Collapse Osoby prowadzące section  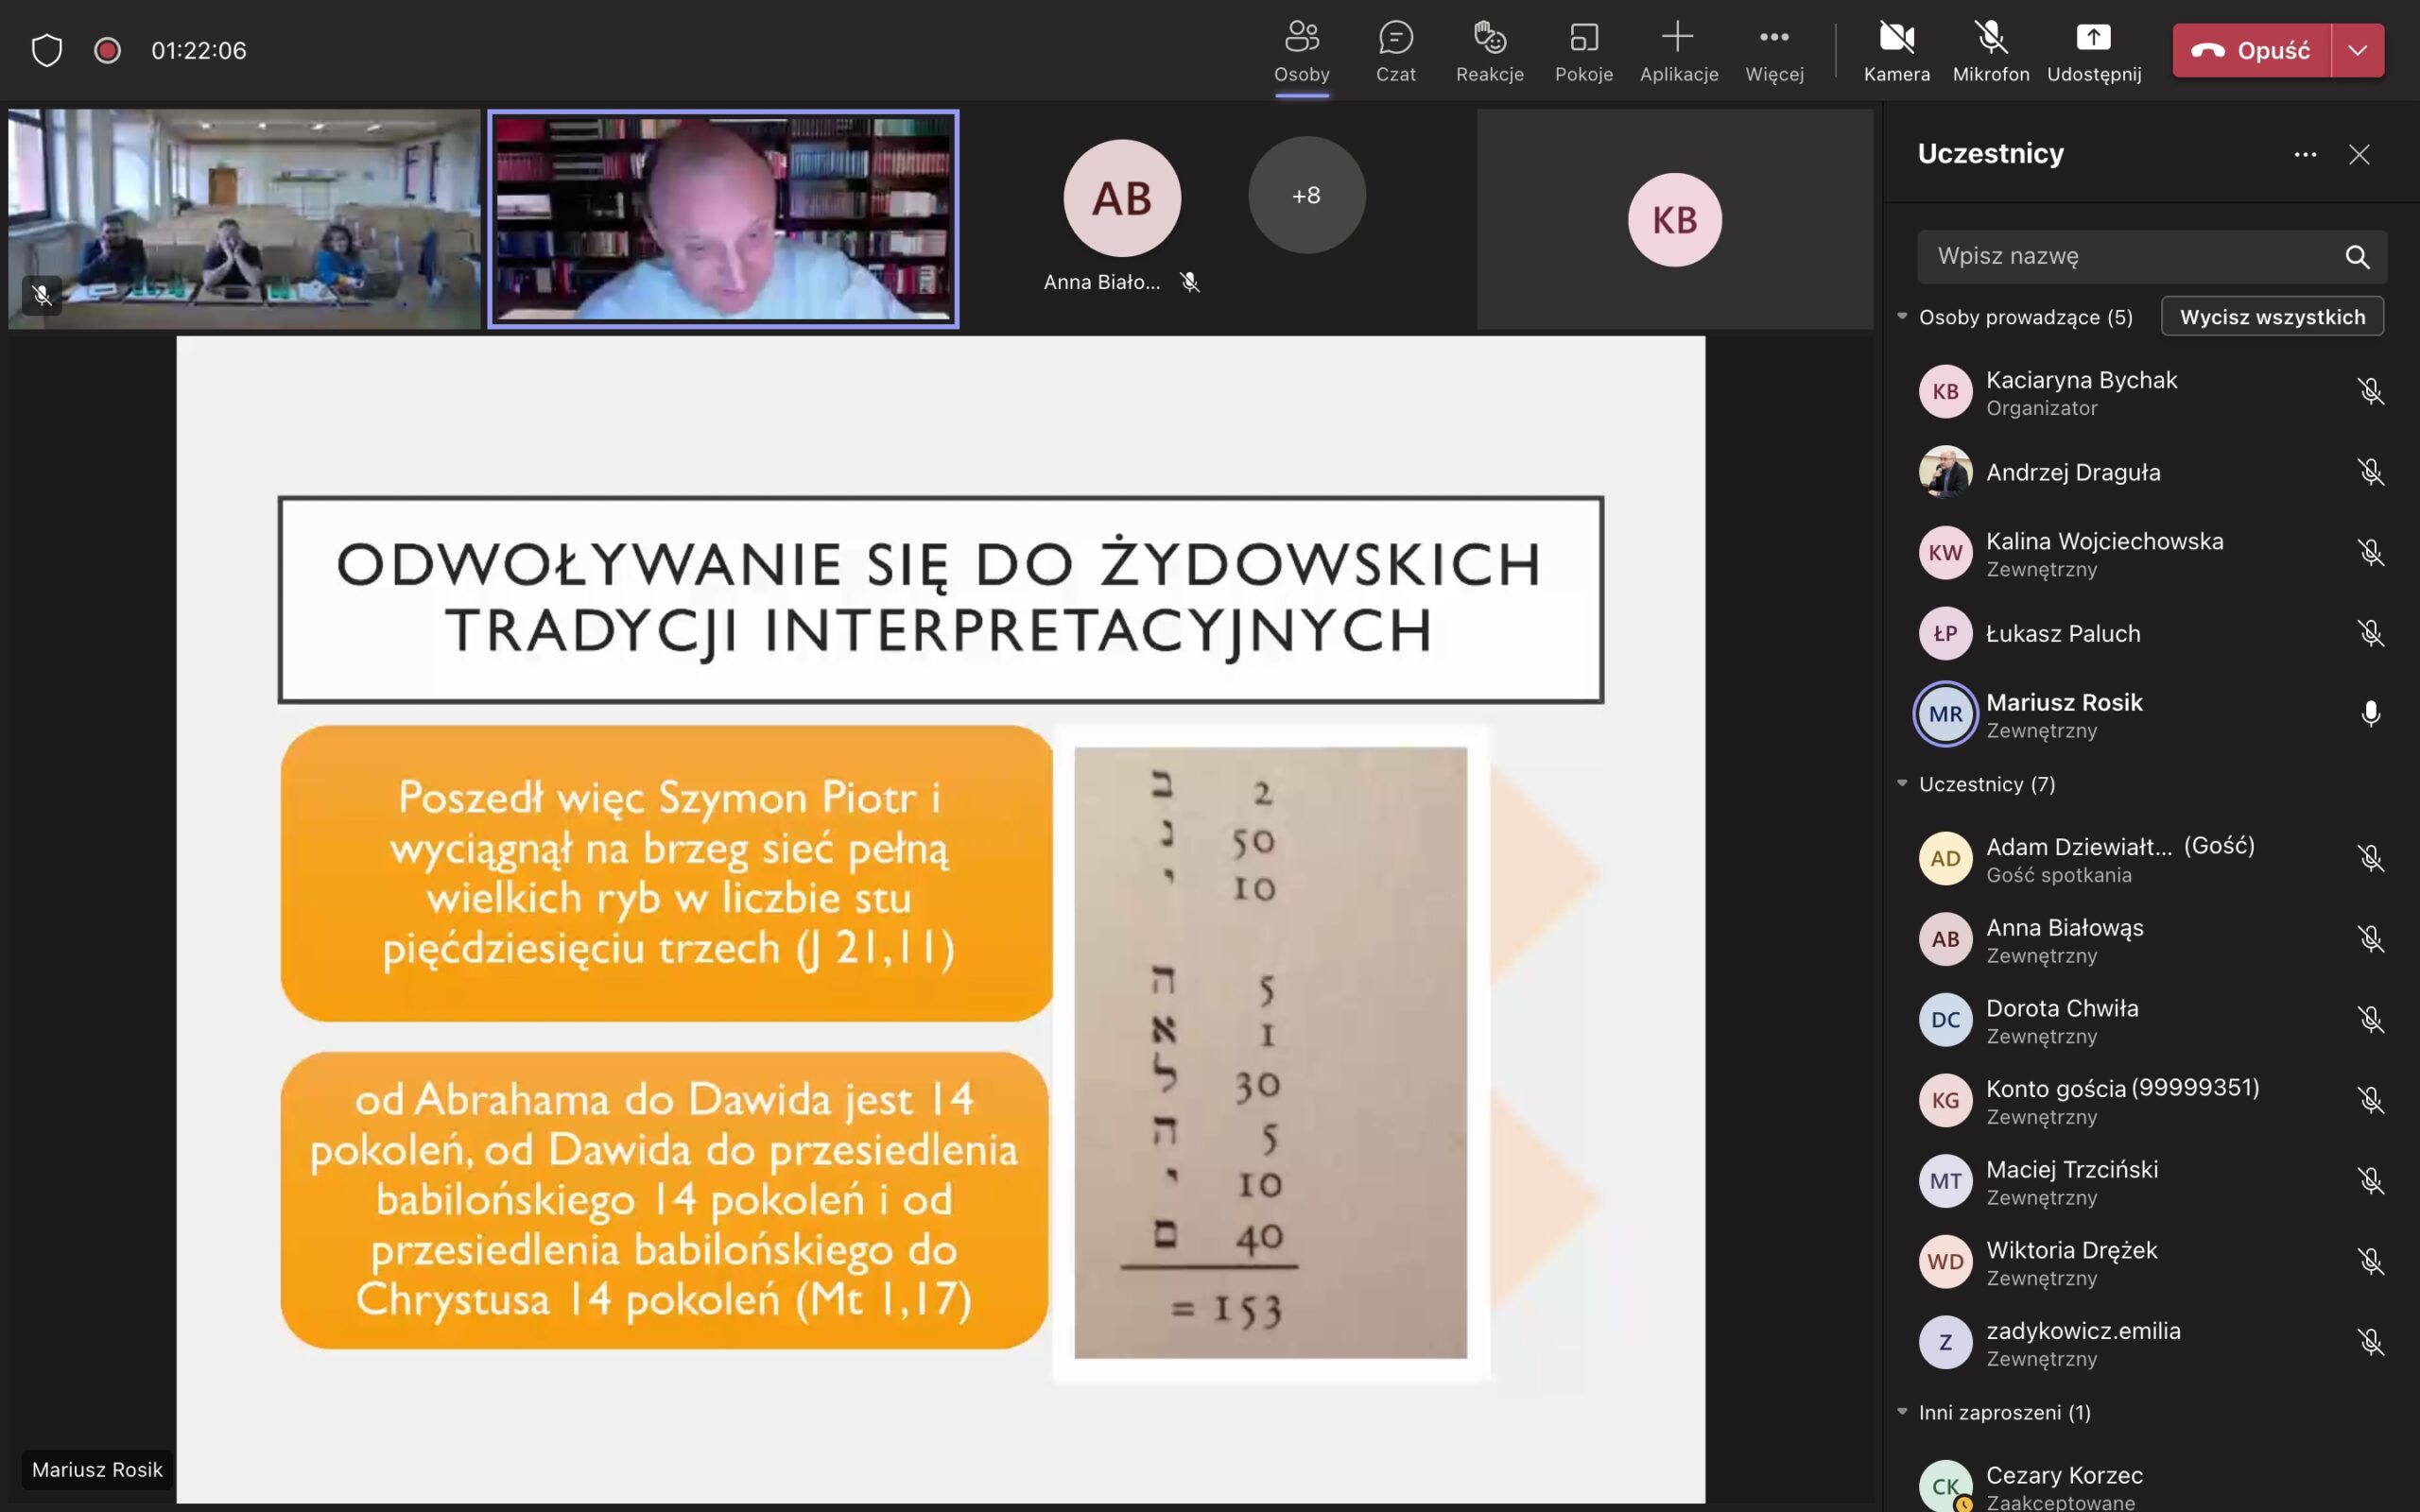click(1902, 317)
